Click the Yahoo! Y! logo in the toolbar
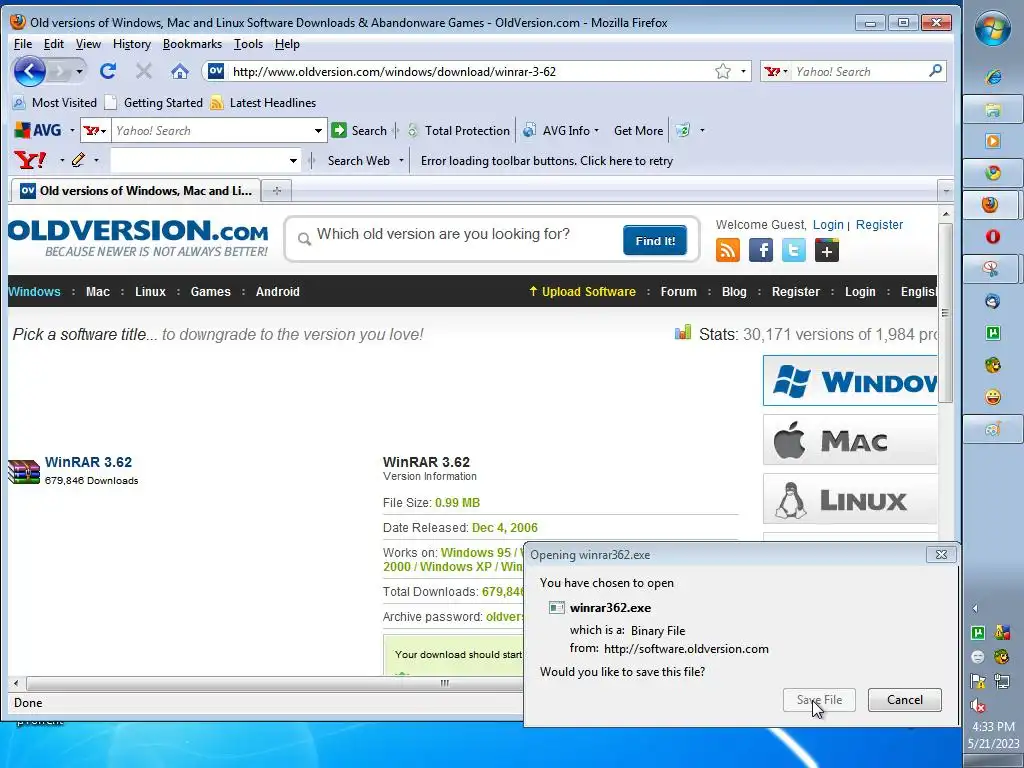 [30, 160]
